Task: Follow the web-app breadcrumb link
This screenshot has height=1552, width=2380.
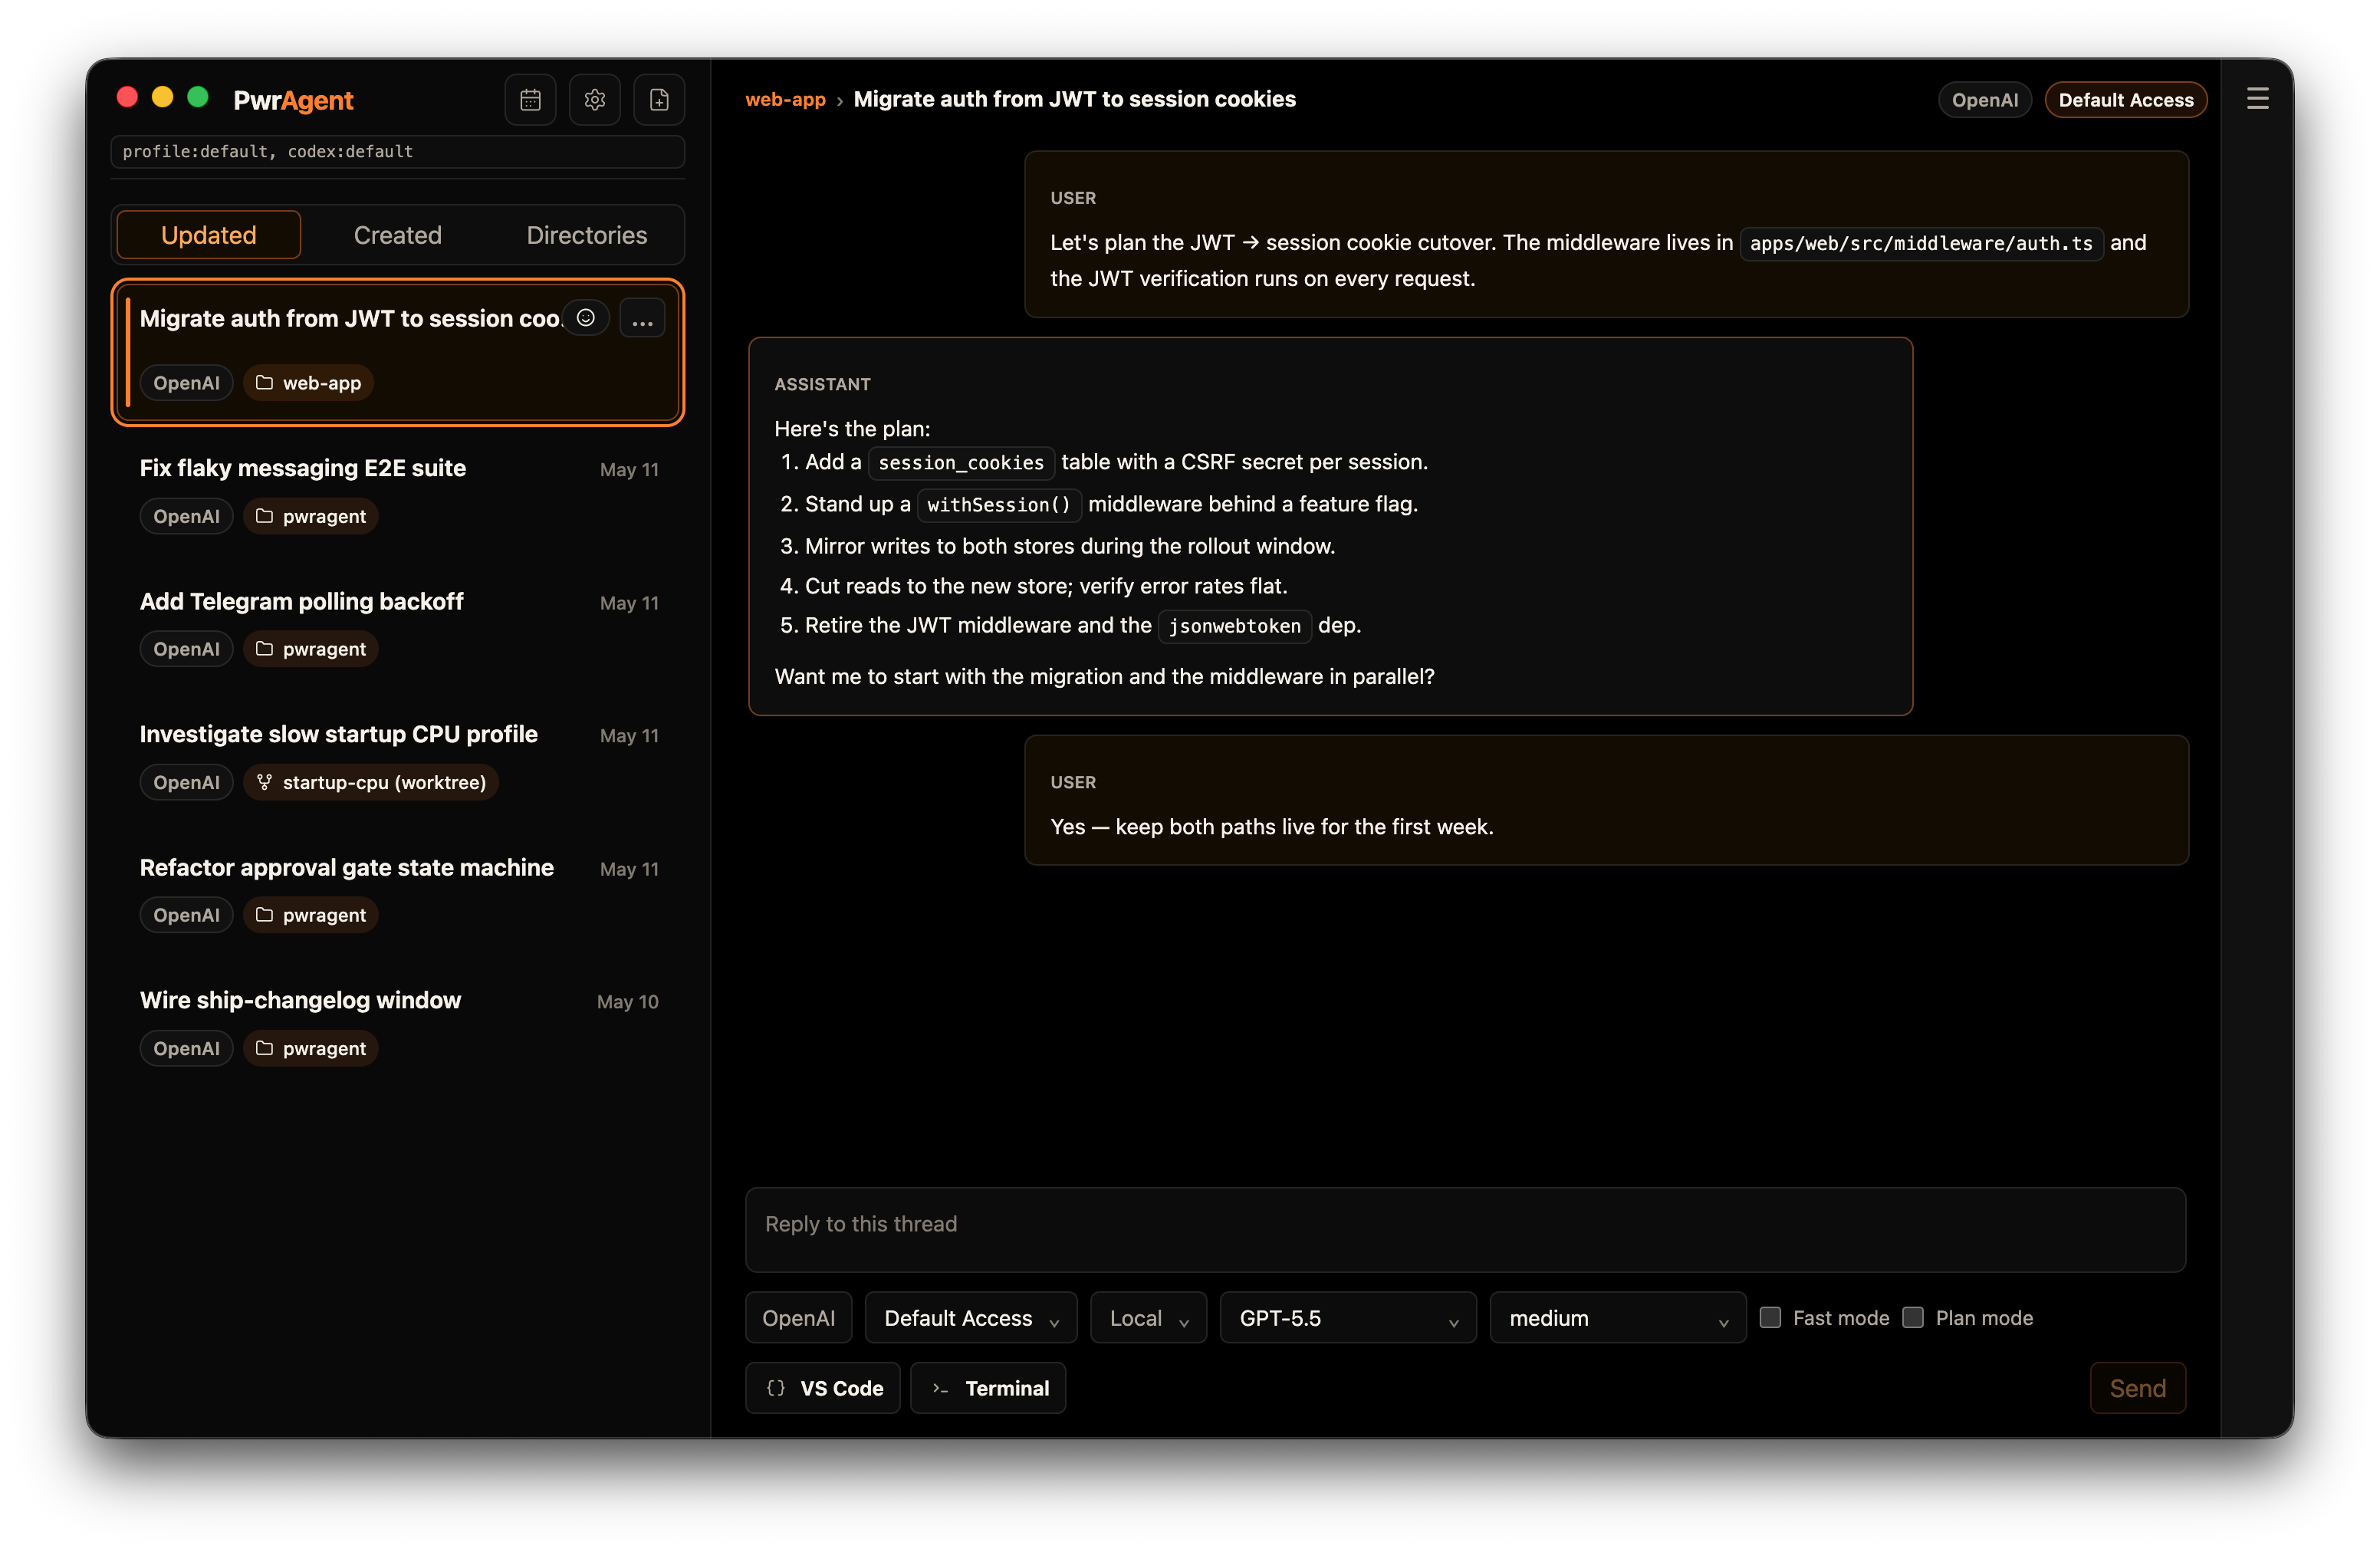Action: click(x=785, y=99)
